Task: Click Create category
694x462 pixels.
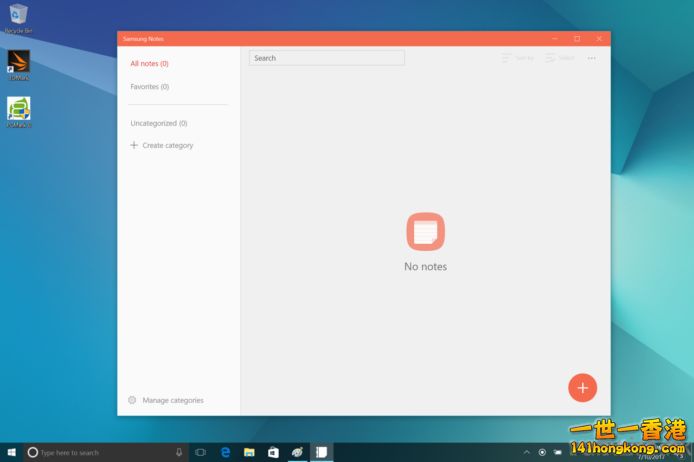Action: tap(168, 146)
